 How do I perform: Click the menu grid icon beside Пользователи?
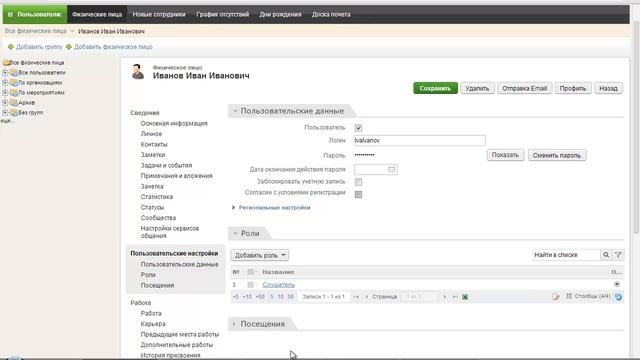[x=11, y=14]
